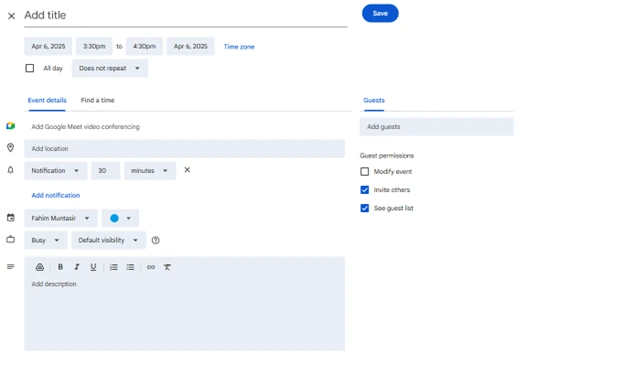Open the Busy availability dropdown
624x376 pixels.
click(46, 240)
